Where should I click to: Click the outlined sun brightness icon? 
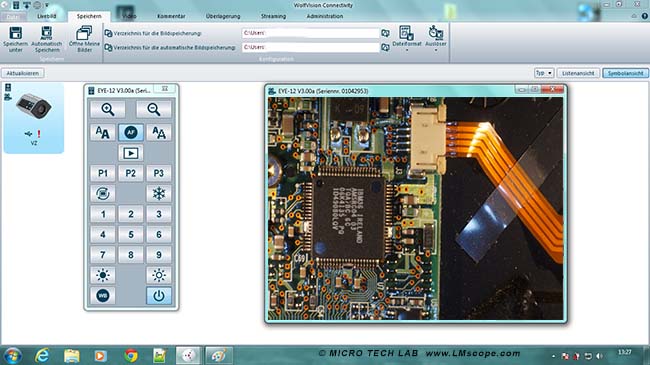point(159,275)
